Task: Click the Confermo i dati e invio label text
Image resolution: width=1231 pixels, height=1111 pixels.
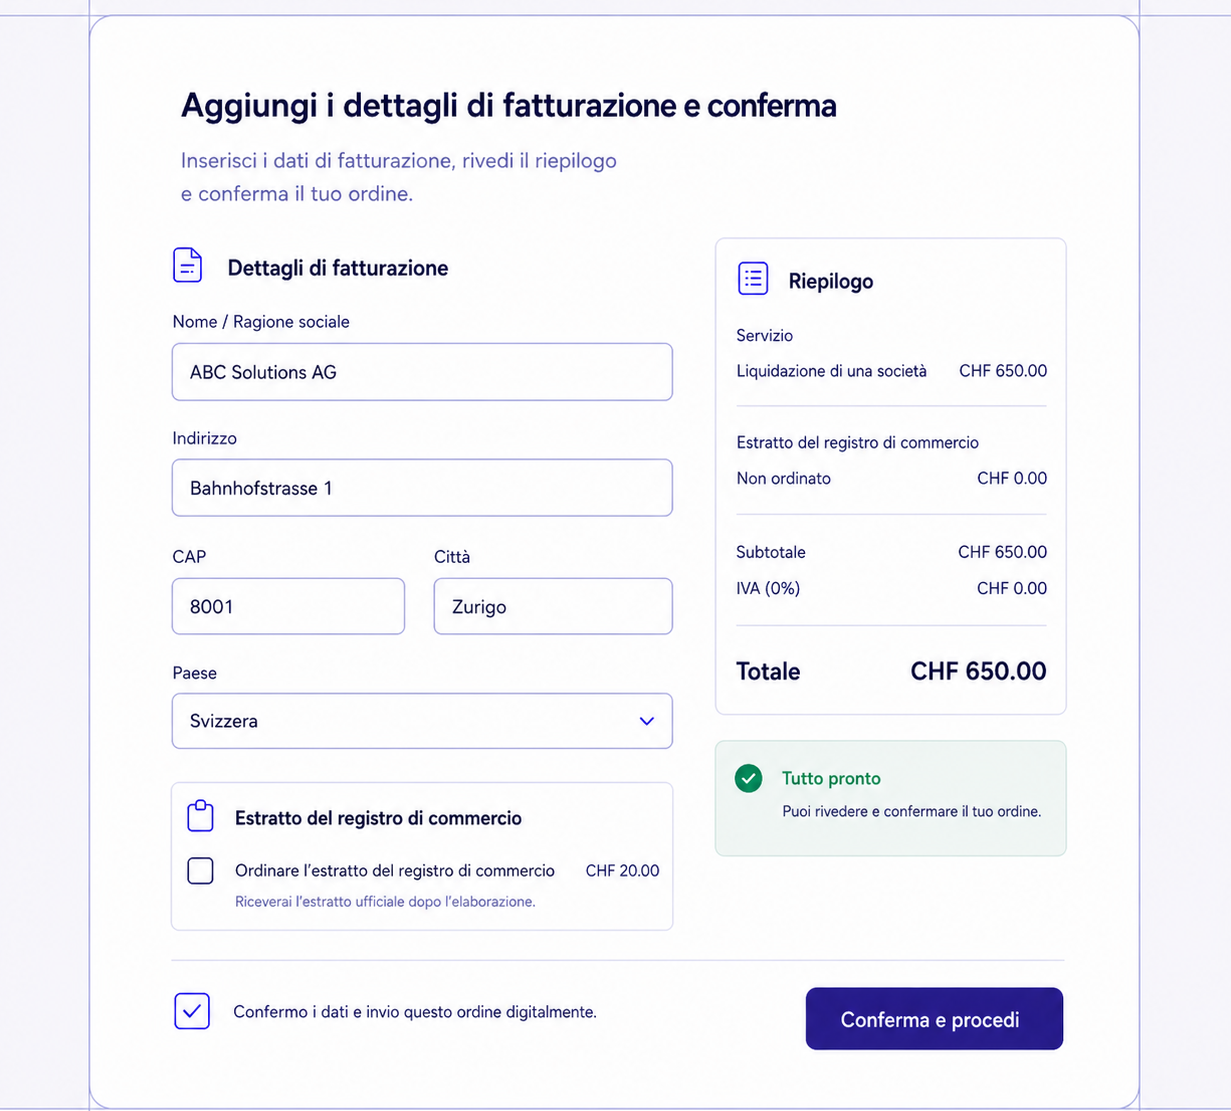Action: [415, 1012]
